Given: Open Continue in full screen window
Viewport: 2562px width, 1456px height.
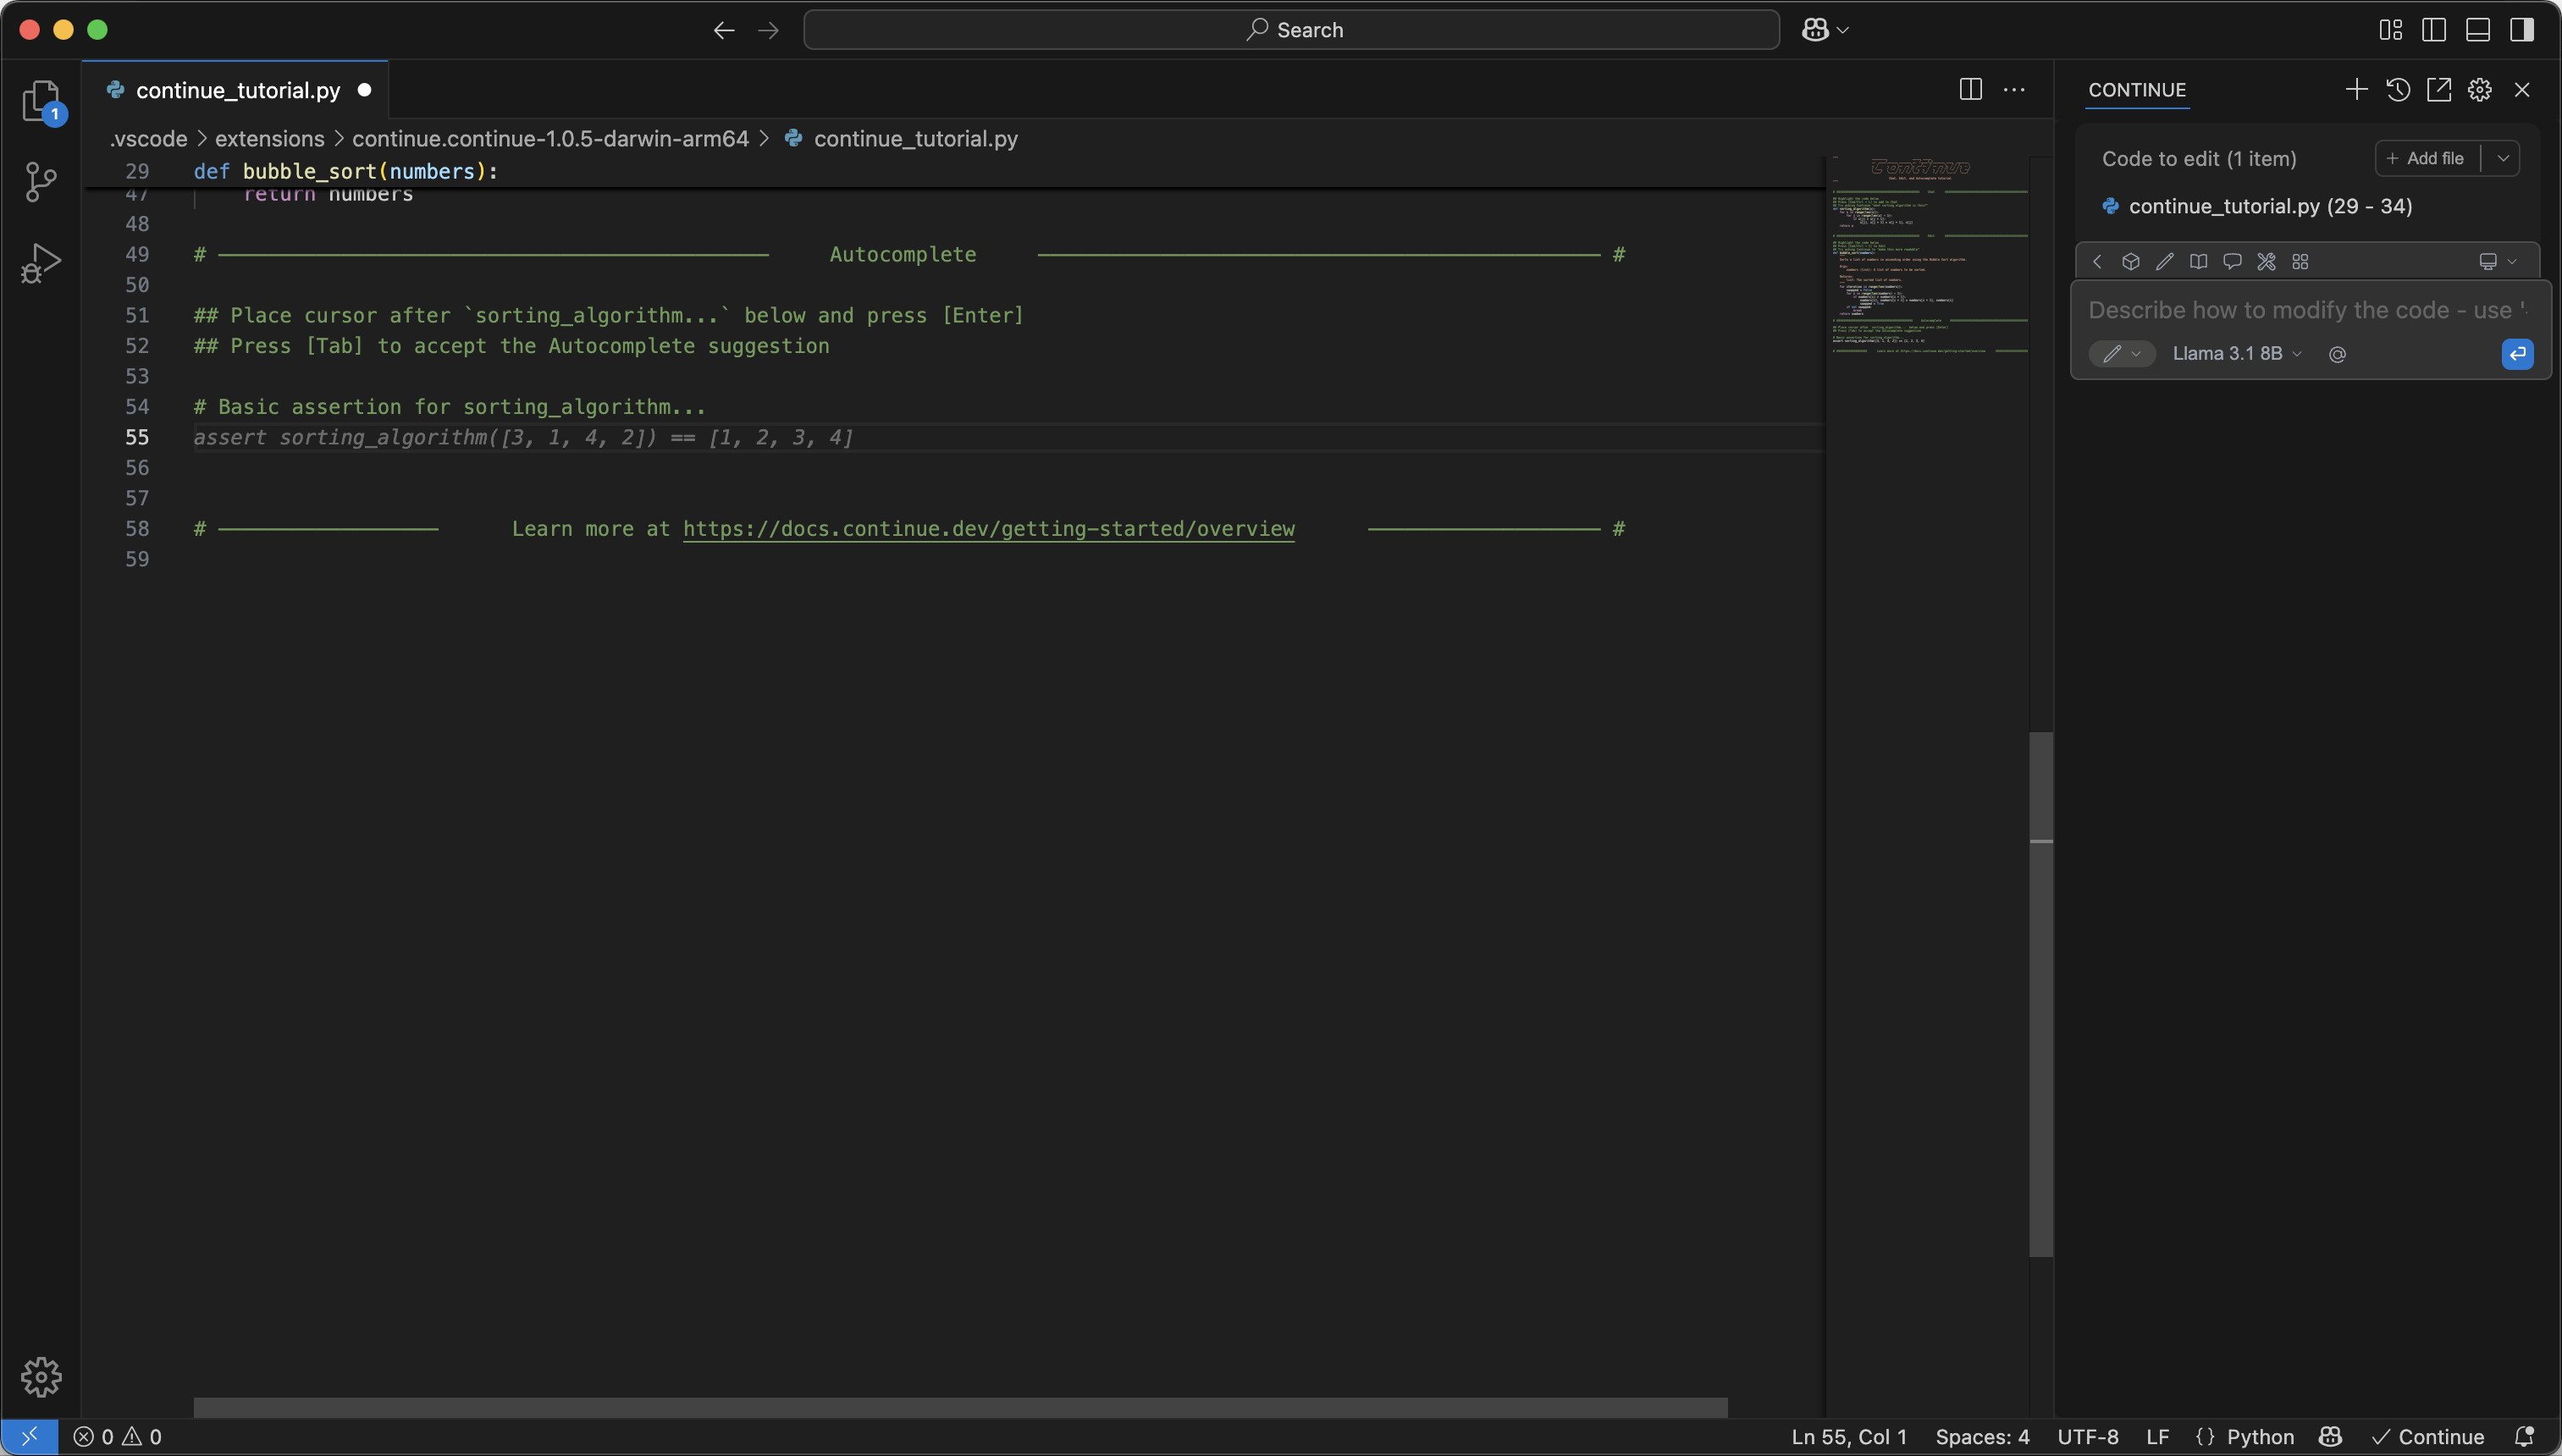Looking at the screenshot, I should [x=2439, y=90].
